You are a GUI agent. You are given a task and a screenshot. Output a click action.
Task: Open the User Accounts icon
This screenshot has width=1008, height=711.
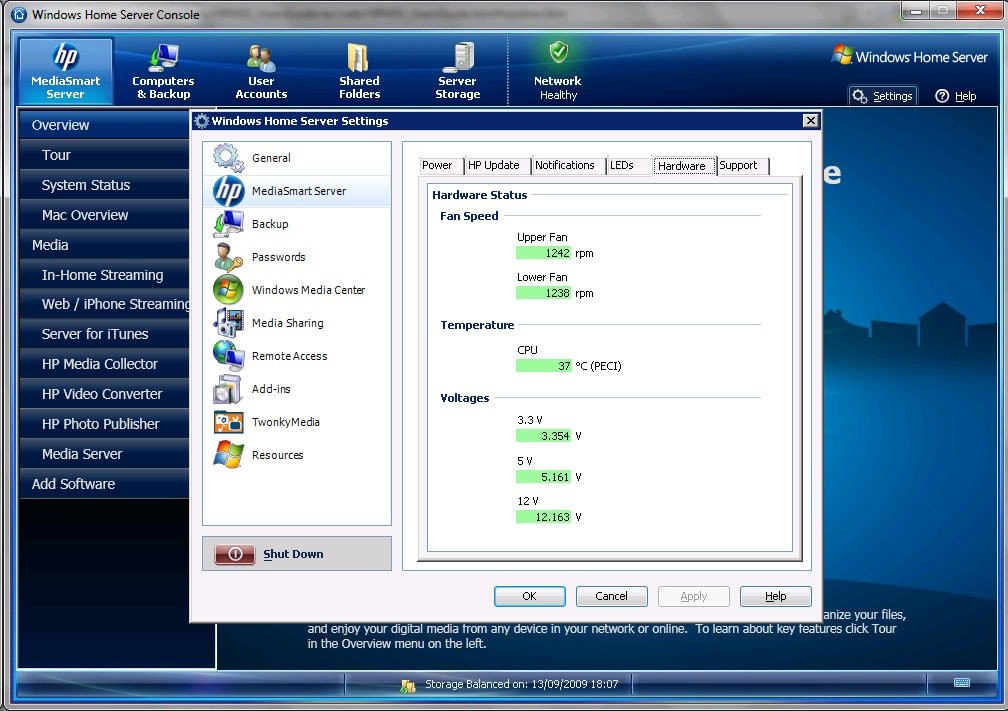(x=261, y=57)
